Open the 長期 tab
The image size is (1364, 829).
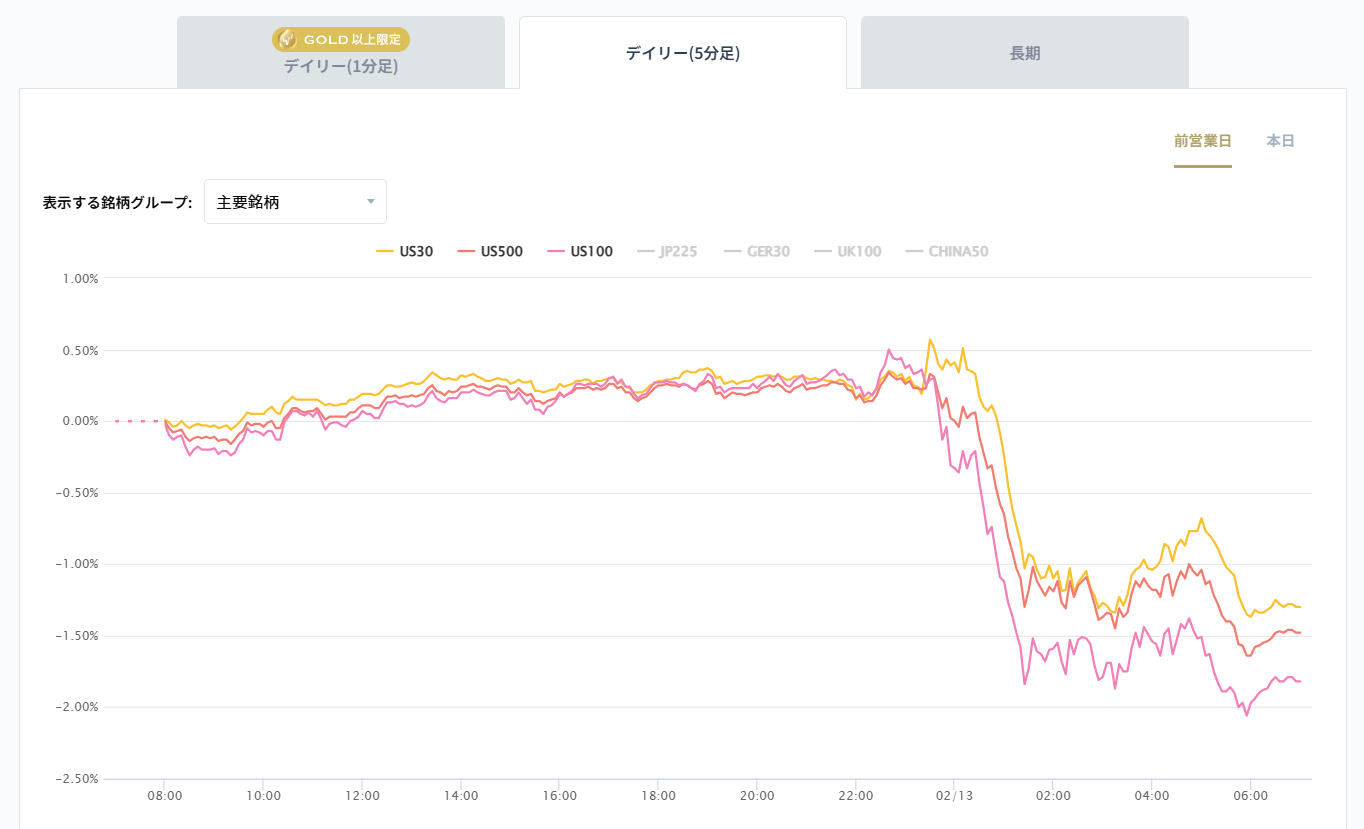click(1024, 53)
